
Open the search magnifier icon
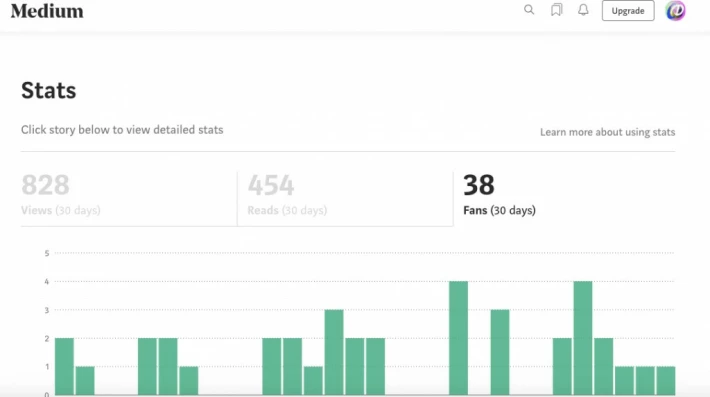529,10
